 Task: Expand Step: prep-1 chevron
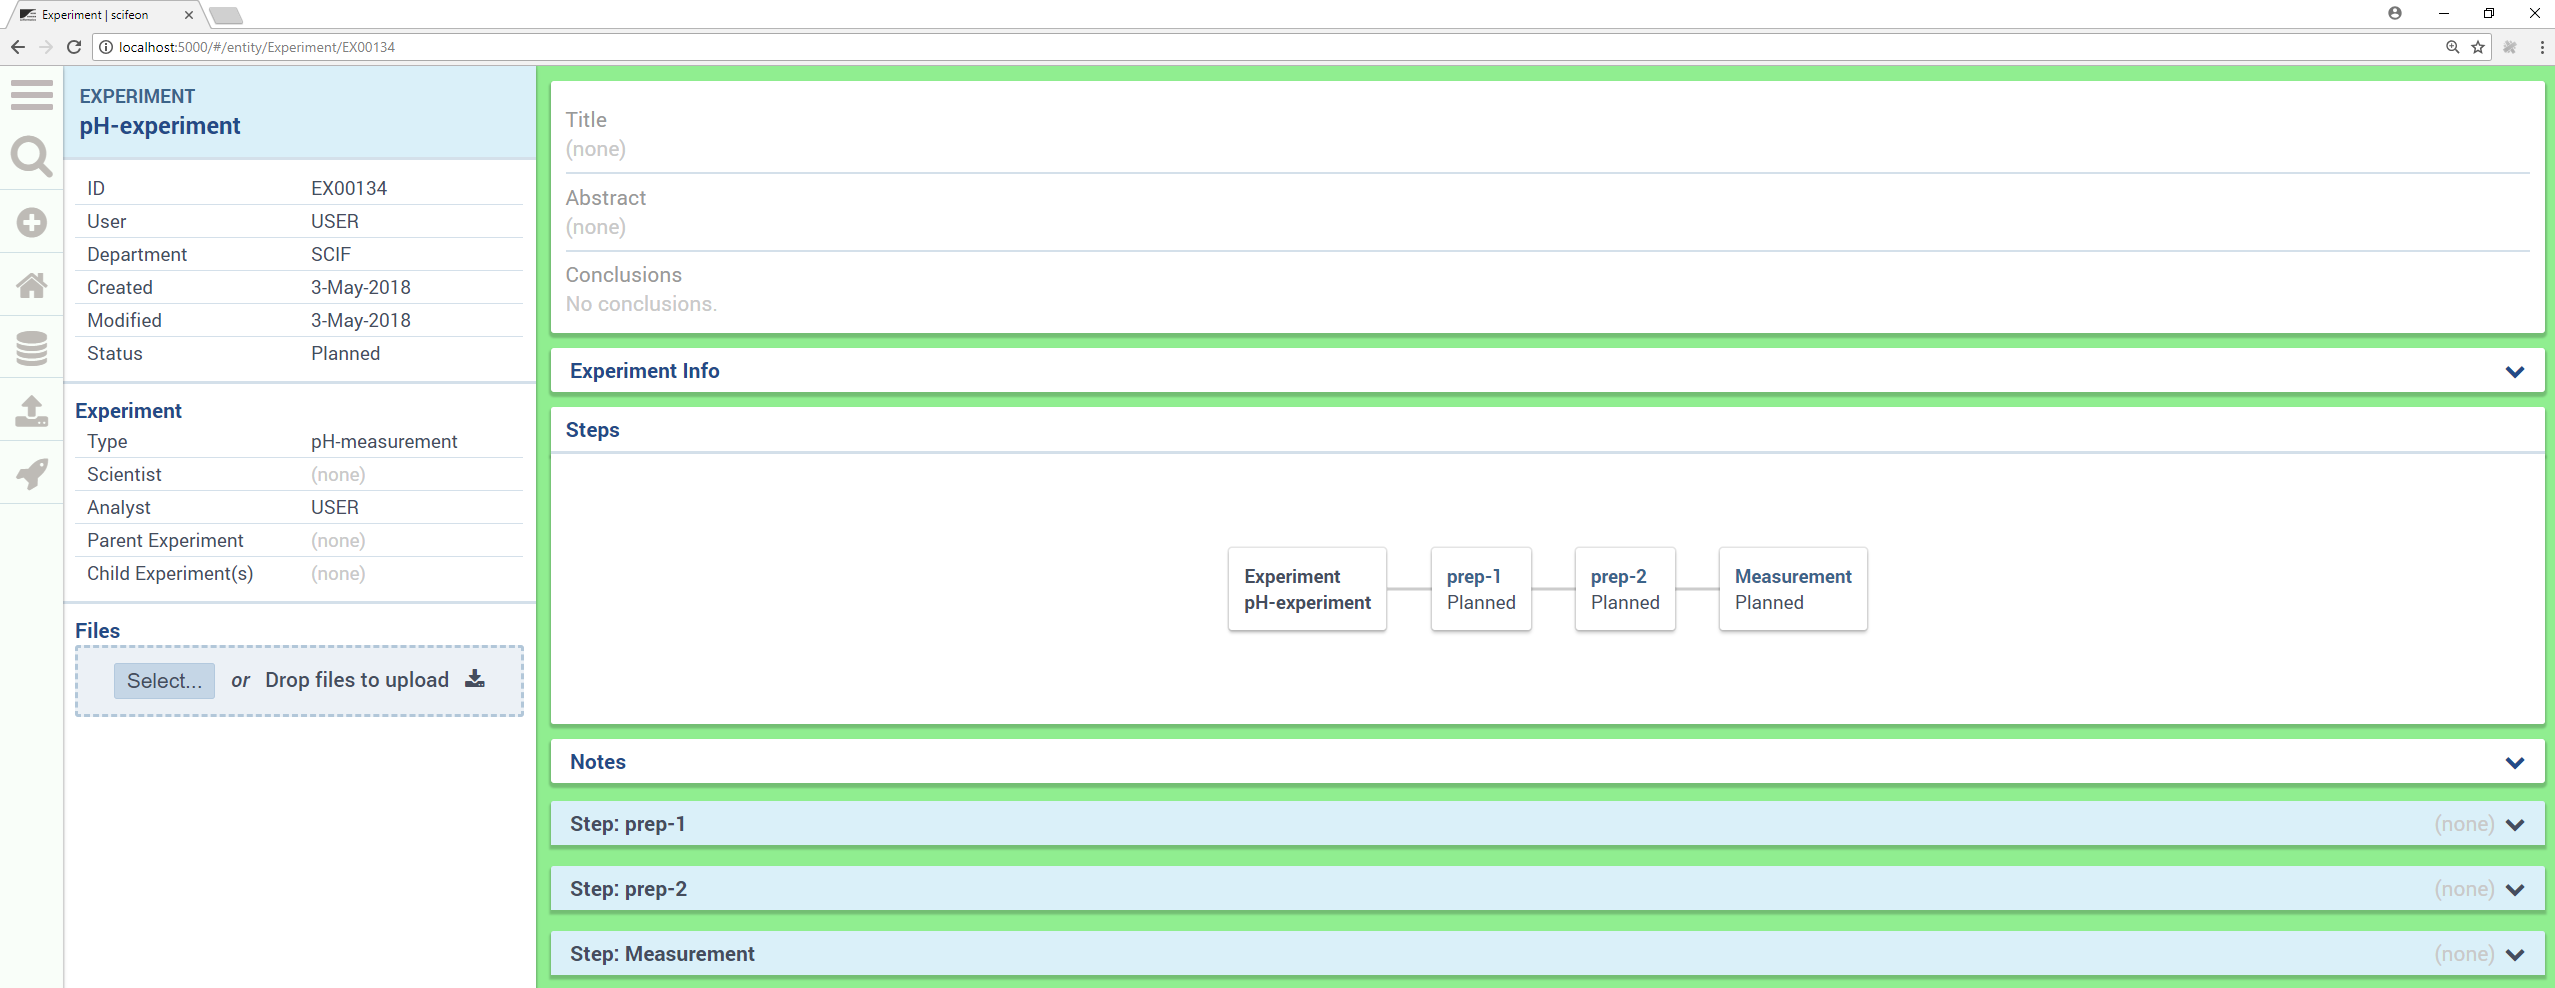(2514, 825)
